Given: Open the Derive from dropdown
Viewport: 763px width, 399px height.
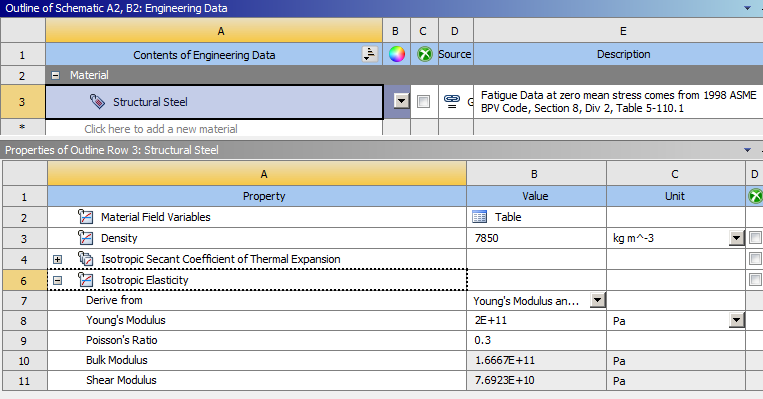Looking at the screenshot, I should 598,300.
